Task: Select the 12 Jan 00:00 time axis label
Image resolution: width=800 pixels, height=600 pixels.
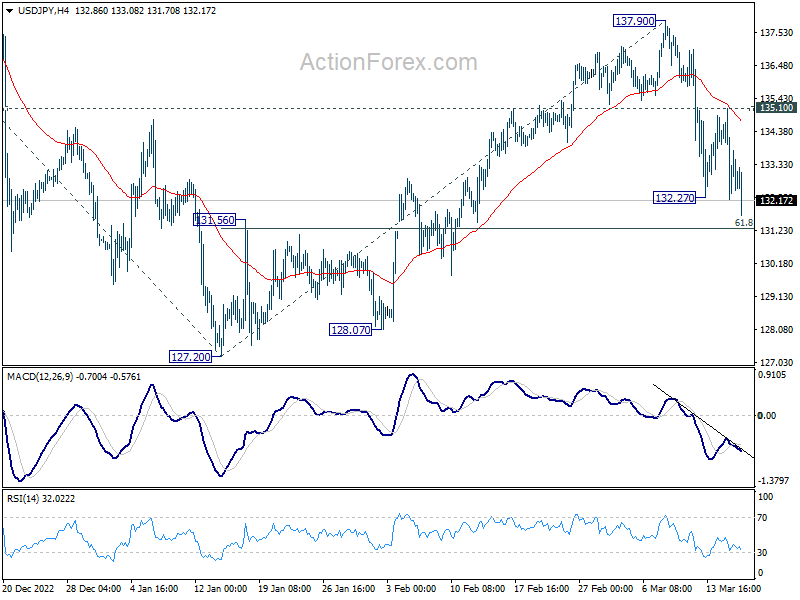Action: 220,589
